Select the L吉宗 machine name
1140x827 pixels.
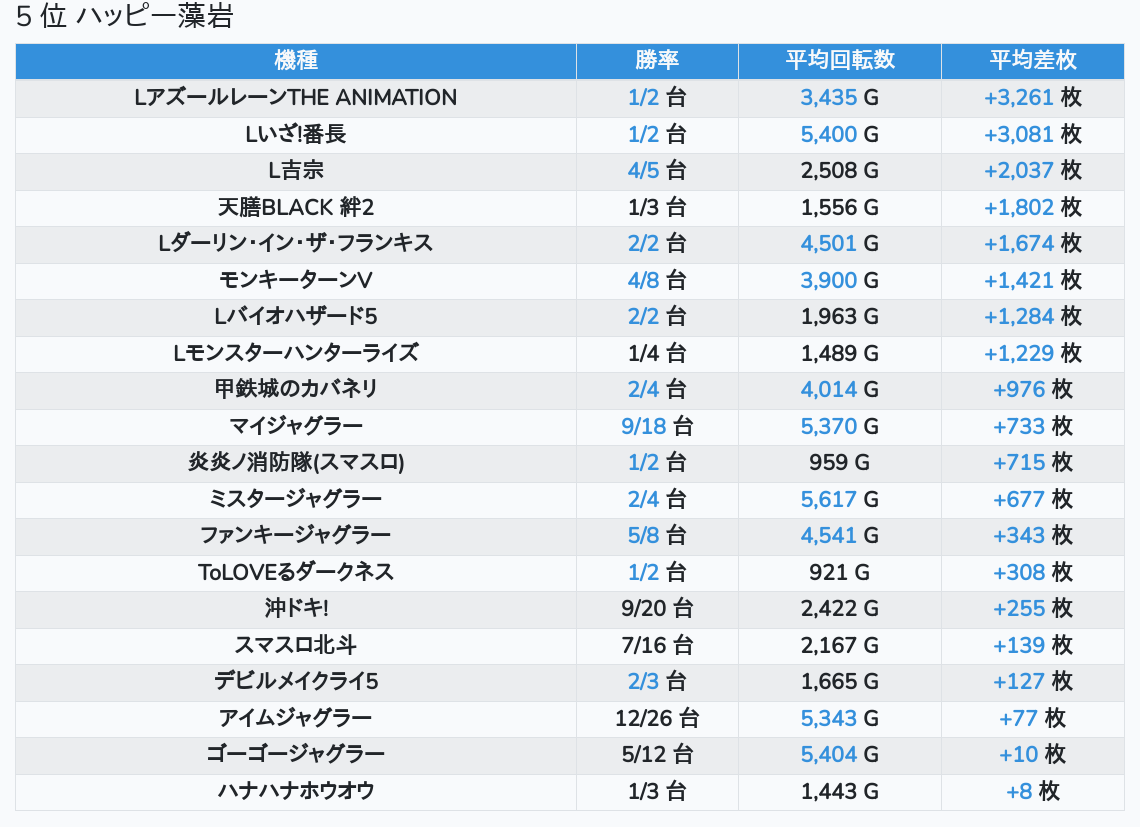tap(296, 170)
